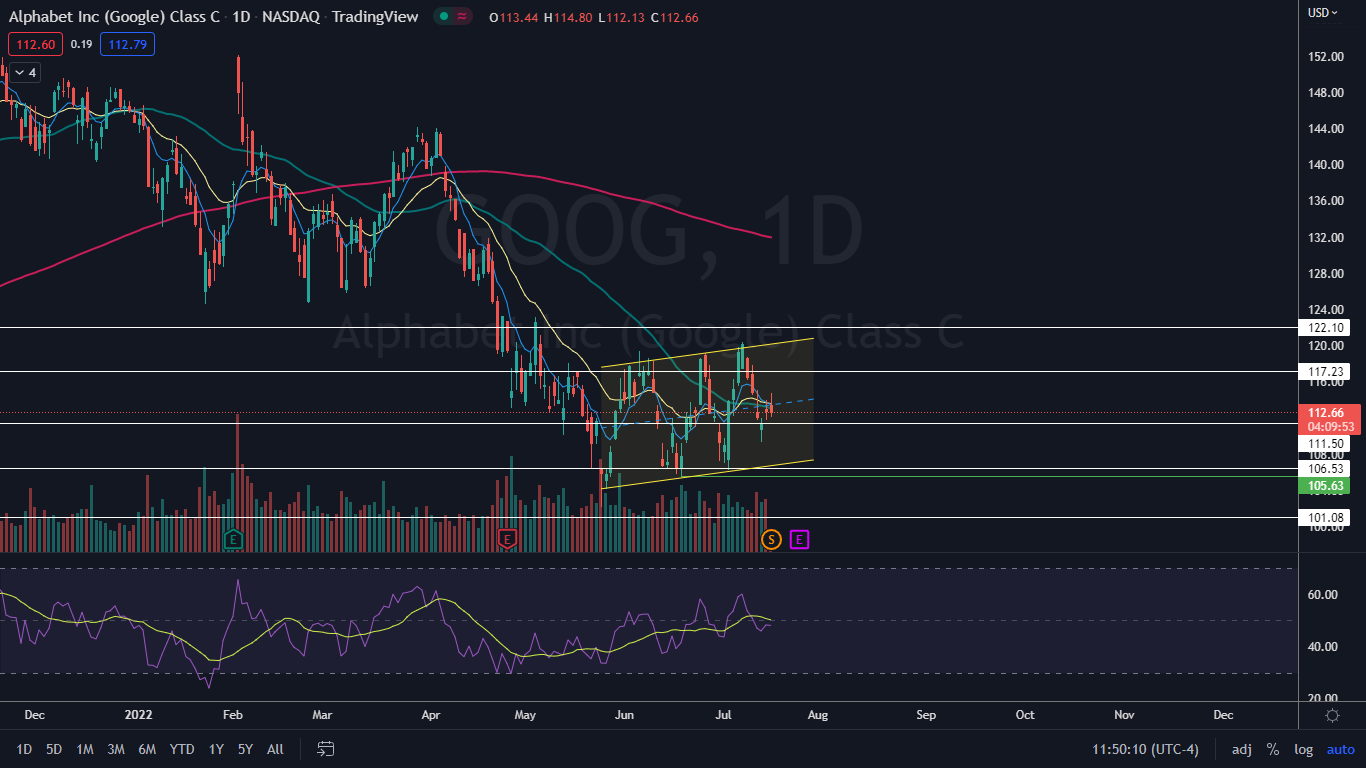This screenshot has width=1366, height=768.
Task: Click the blue 112.79 buy price button
Action: point(127,44)
